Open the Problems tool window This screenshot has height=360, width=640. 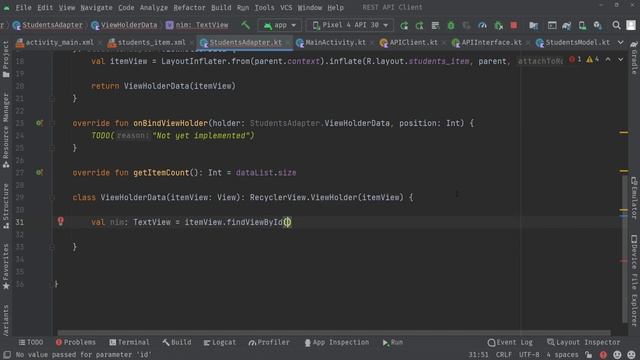tap(76, 342)
